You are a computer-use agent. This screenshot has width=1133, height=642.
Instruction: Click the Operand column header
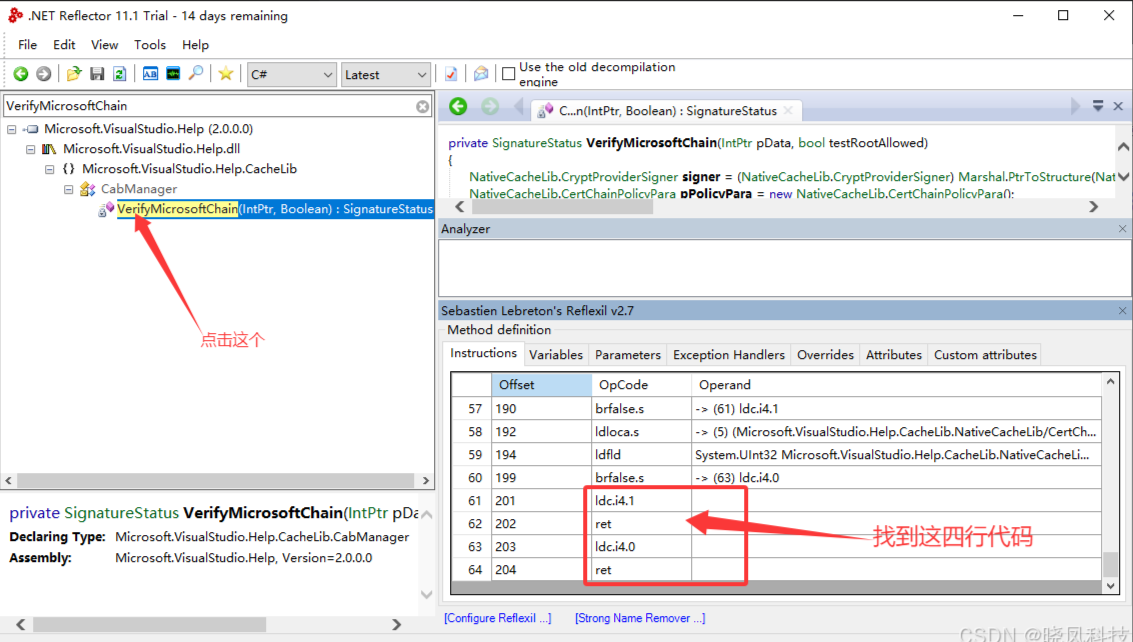tap(896, 385)
